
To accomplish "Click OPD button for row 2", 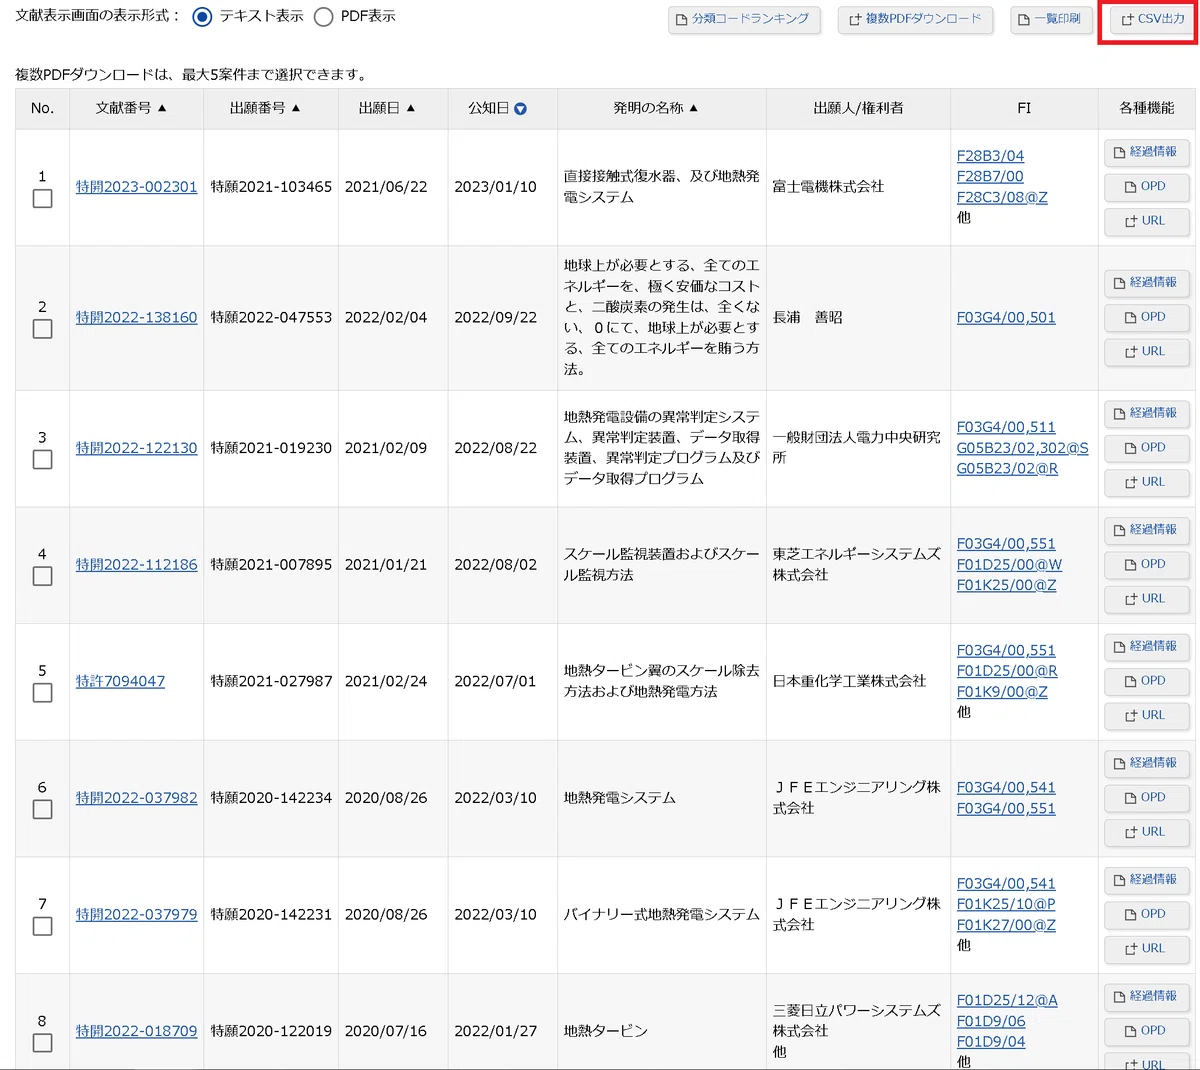I will coord(1146,317).
